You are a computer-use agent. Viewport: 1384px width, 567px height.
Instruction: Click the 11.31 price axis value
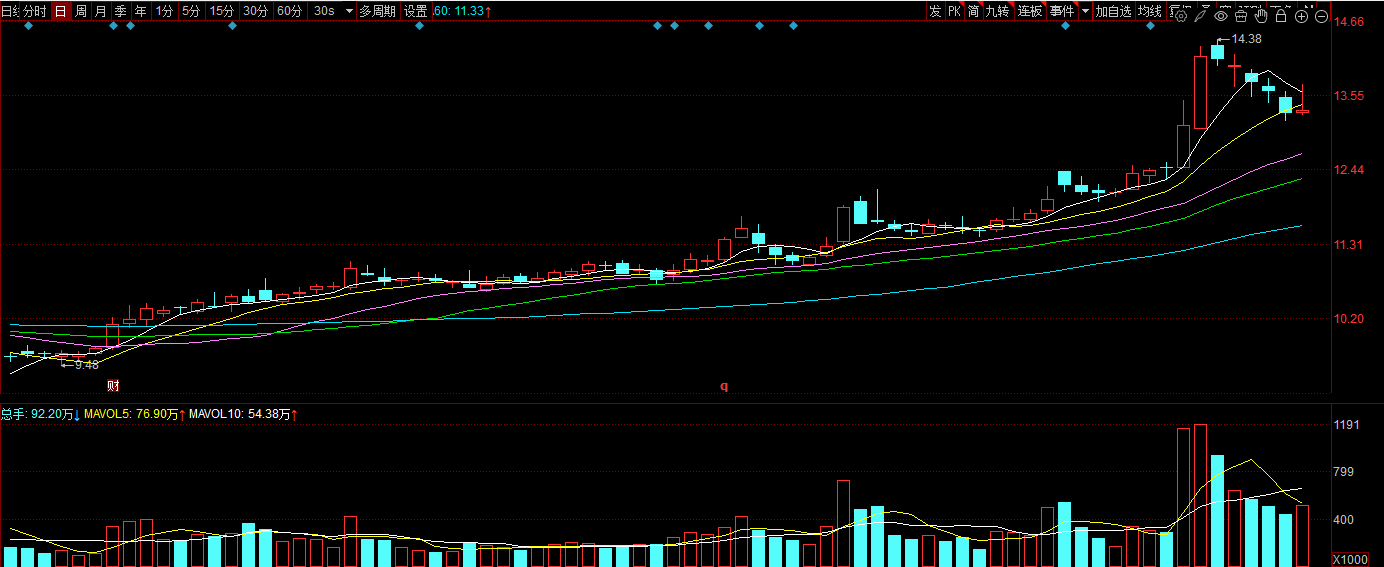(1350, 244)
